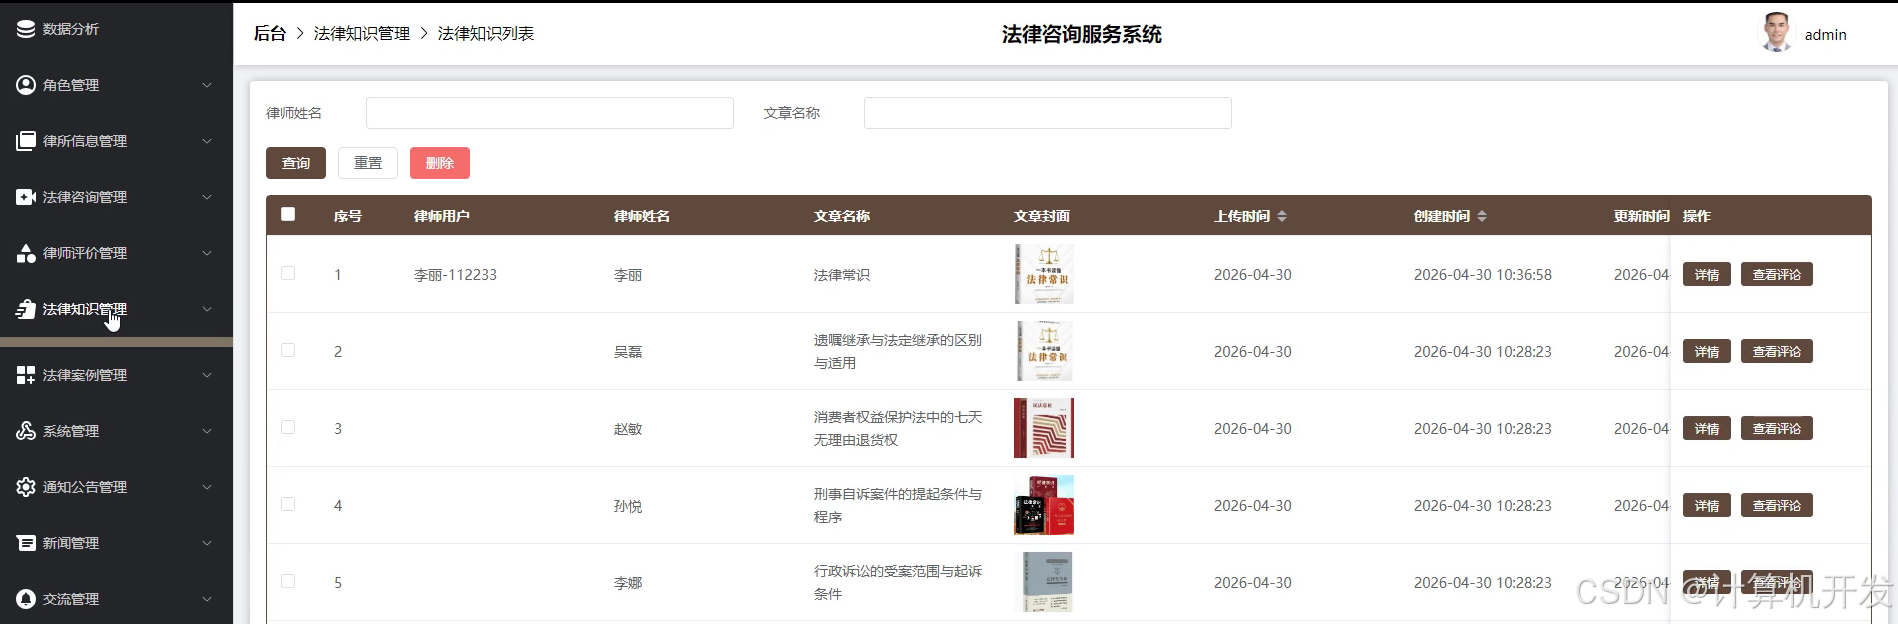This screenshot has height=624, width=1898.
Task: Expand the 新闻管理 chevron
Action: [x=207, y=543]
